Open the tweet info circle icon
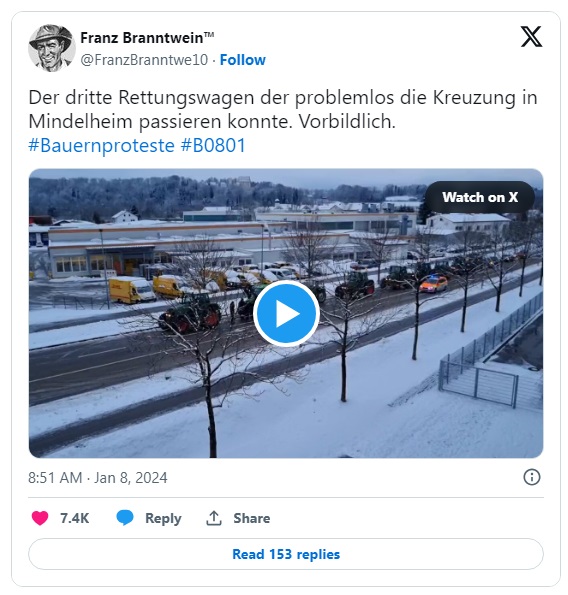Viewport: 568px width, 595px height. pyautogui.click(x=532, y=477)
